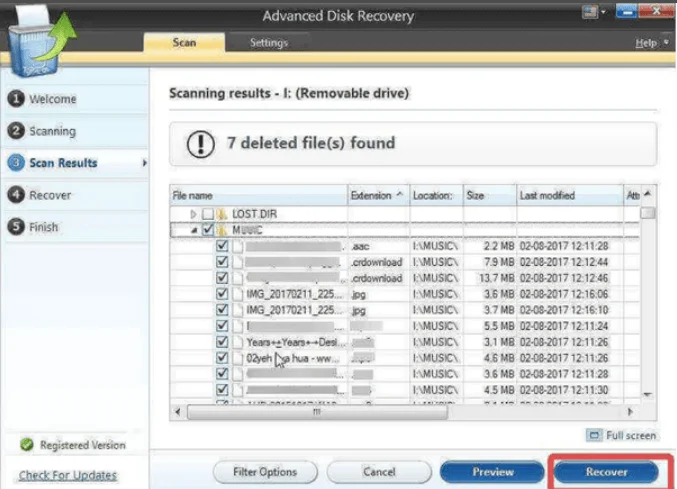Click the Scan Results sidebar arrow
This screenshot has height=489, width=677.
[x=144, y=163]
